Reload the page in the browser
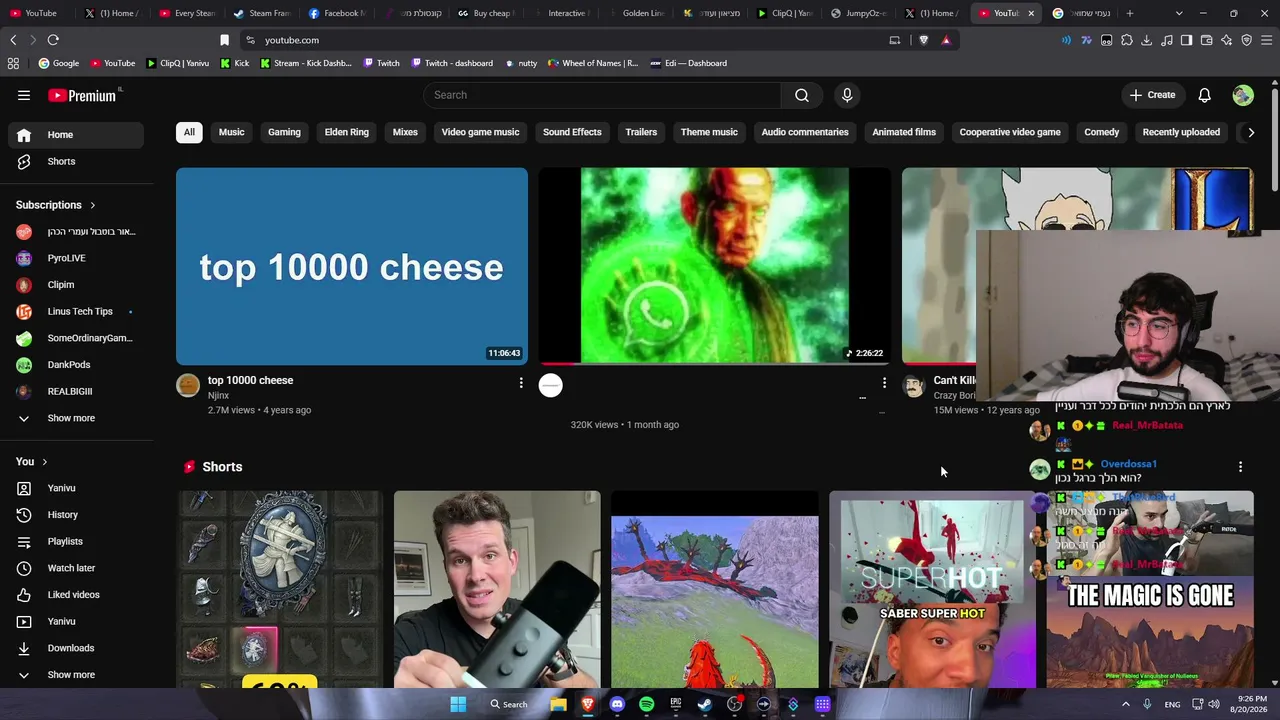The image size is (1280, 720). tap(53, 40)
